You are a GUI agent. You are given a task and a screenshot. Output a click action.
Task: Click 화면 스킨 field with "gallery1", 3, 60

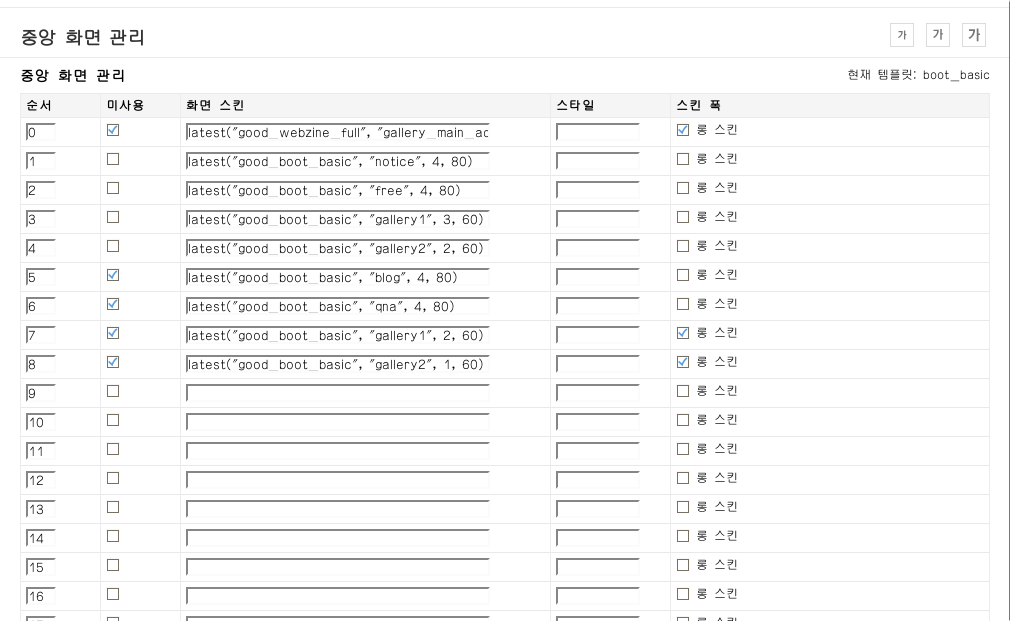(337, 219)
